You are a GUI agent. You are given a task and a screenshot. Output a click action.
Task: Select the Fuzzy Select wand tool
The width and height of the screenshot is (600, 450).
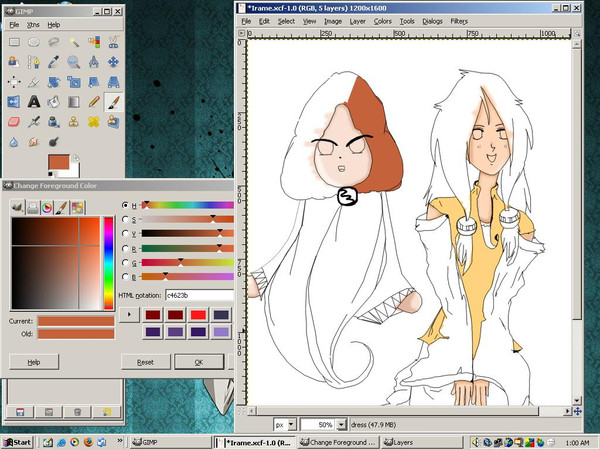pyautogui.click(x=74, y=42)
